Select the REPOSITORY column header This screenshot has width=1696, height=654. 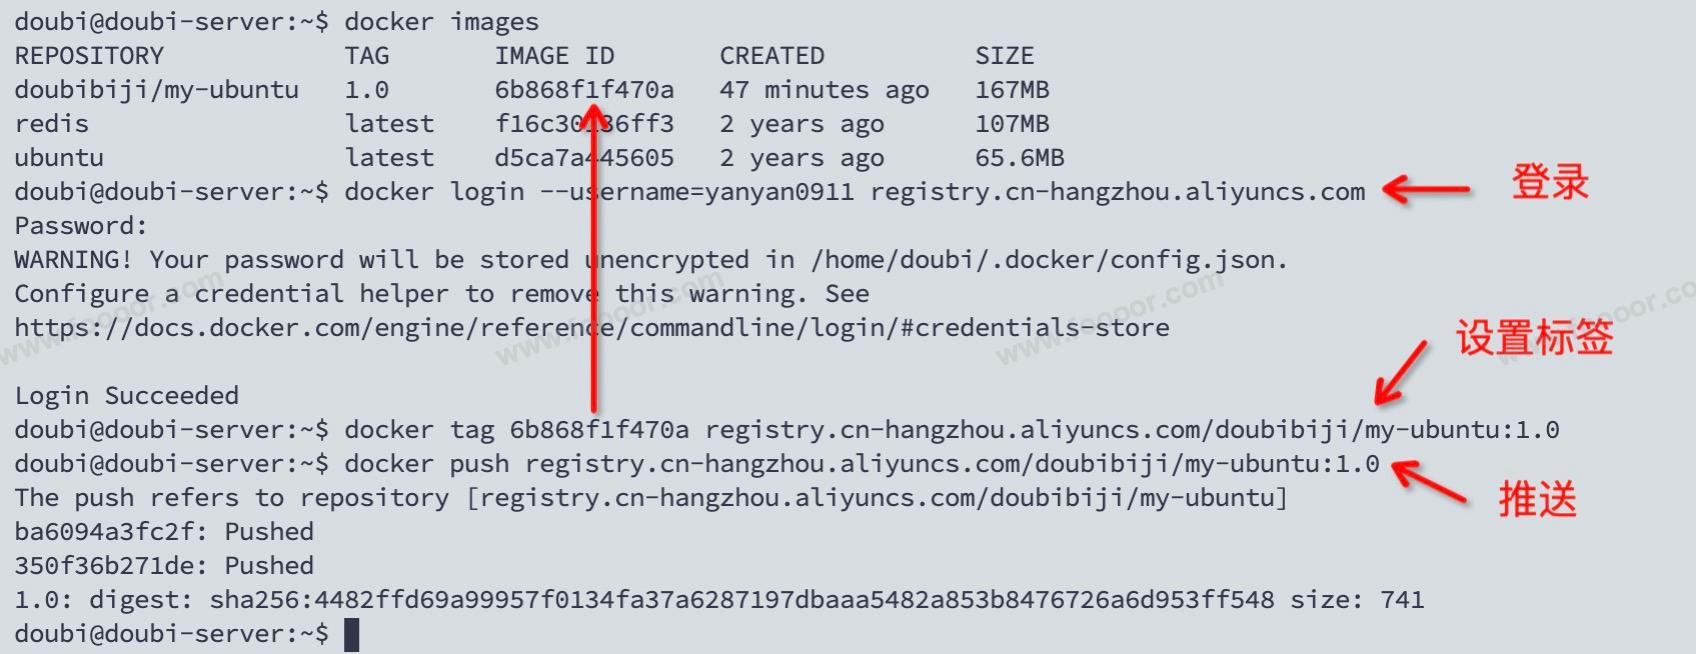pos(89,56)
